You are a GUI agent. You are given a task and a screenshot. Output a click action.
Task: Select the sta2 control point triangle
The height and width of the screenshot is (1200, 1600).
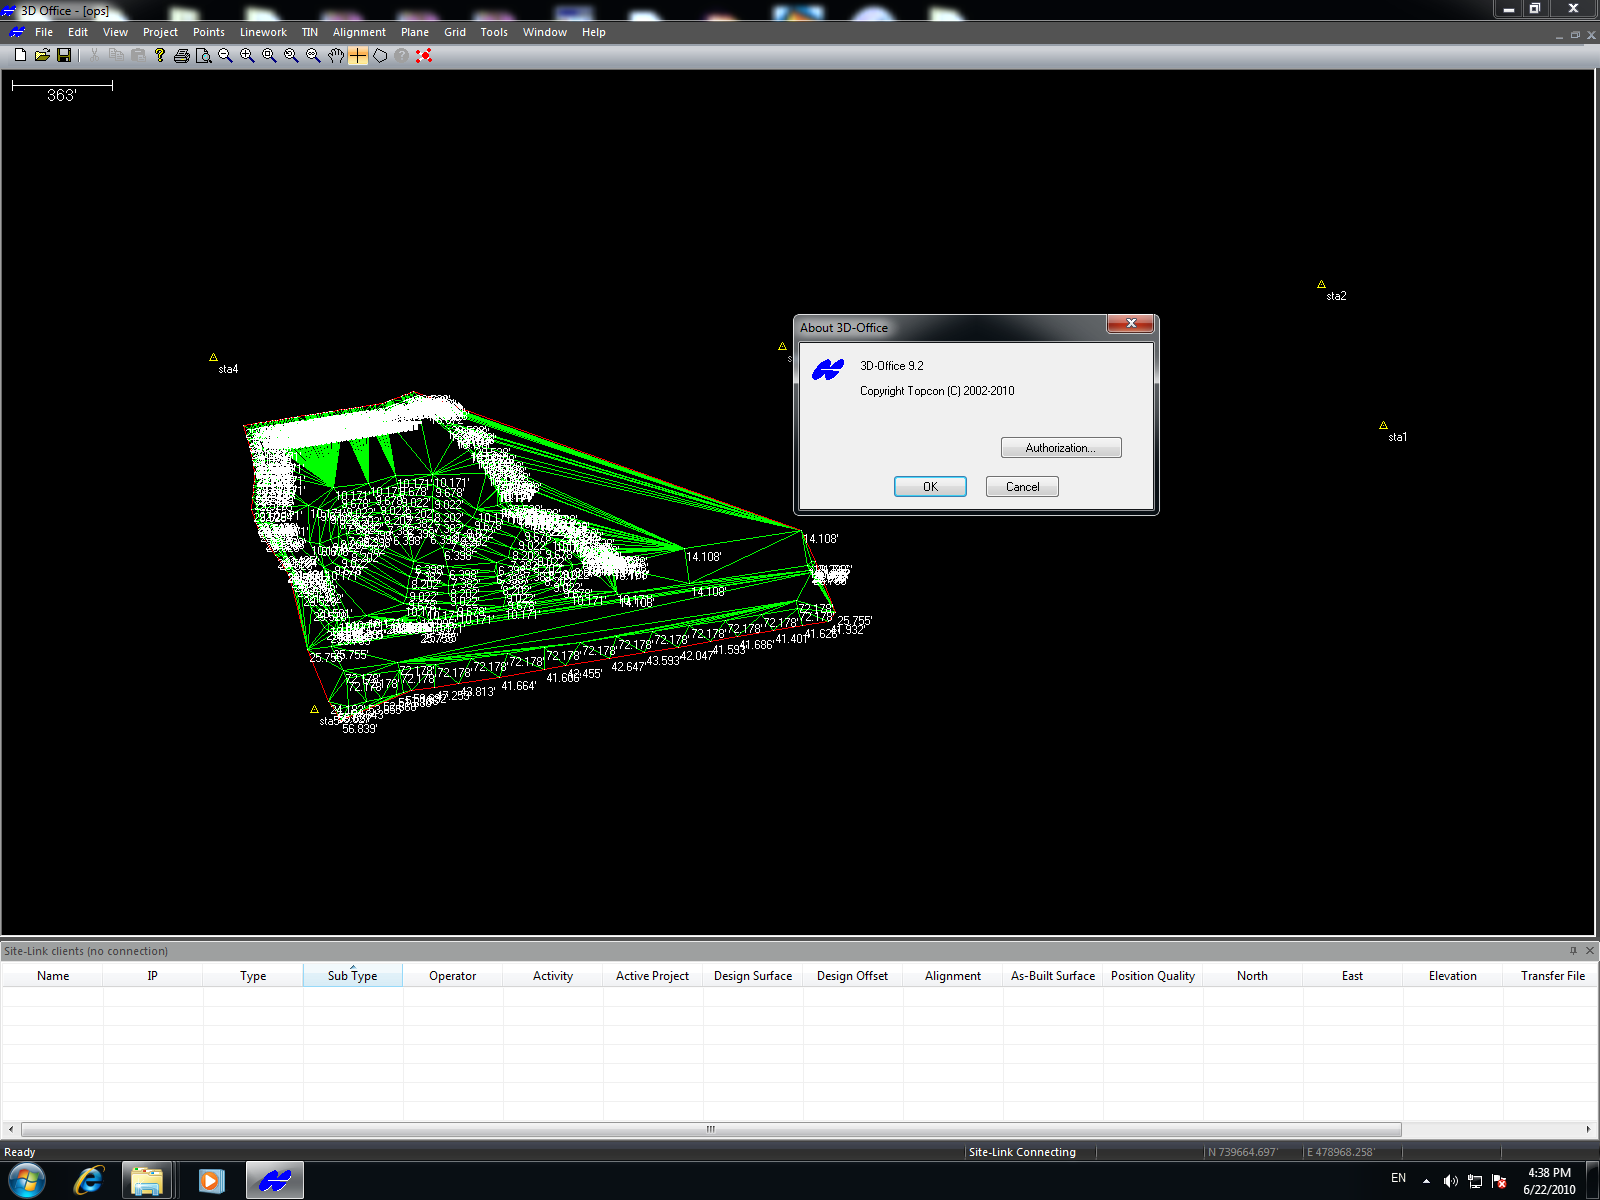tap(1321, 284)
